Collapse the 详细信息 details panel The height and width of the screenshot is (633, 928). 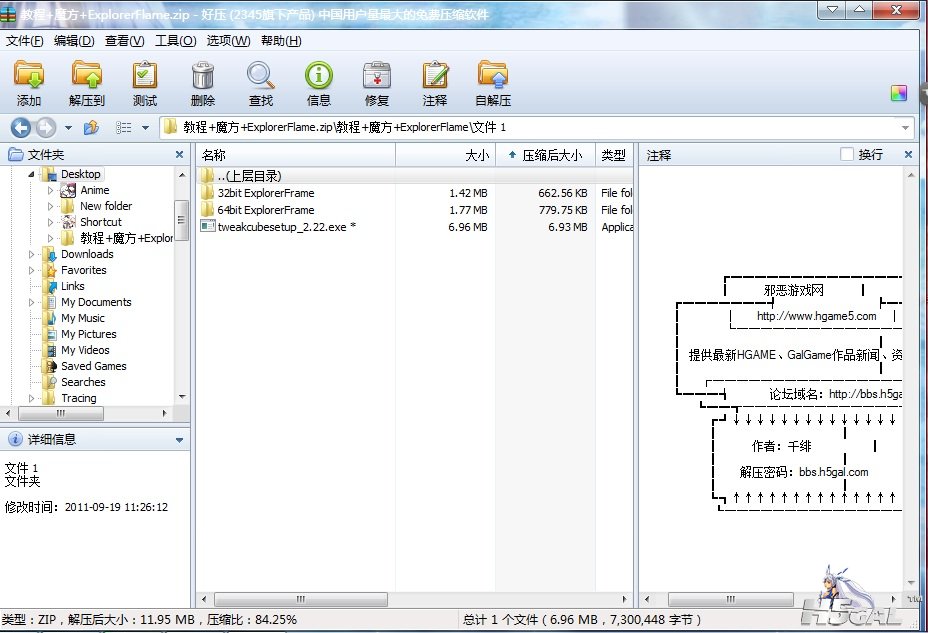point(180,439)
